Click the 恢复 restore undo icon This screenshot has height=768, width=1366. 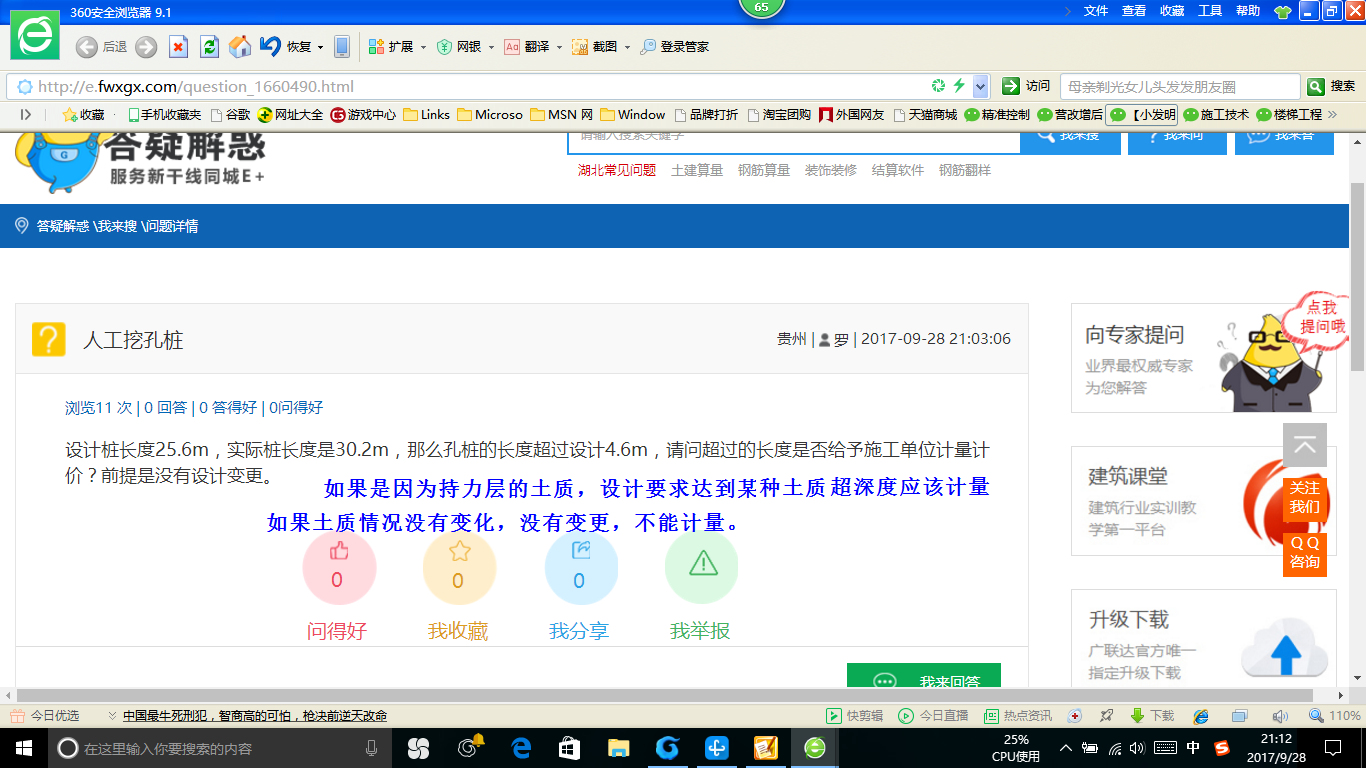pyautogui.click(x=270, y=46)
